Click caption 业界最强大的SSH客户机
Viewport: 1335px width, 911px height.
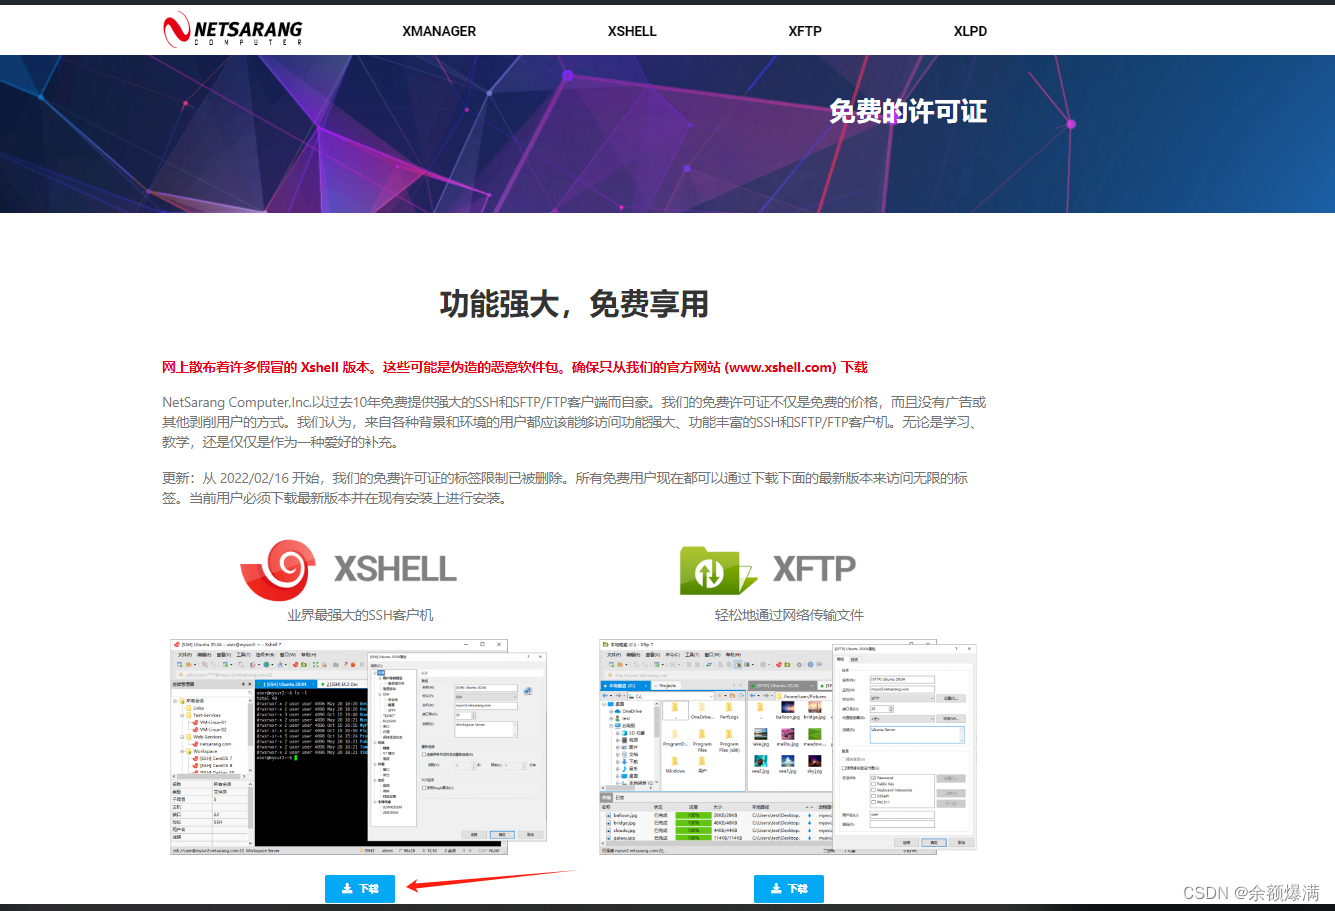[x=360, y=615]
